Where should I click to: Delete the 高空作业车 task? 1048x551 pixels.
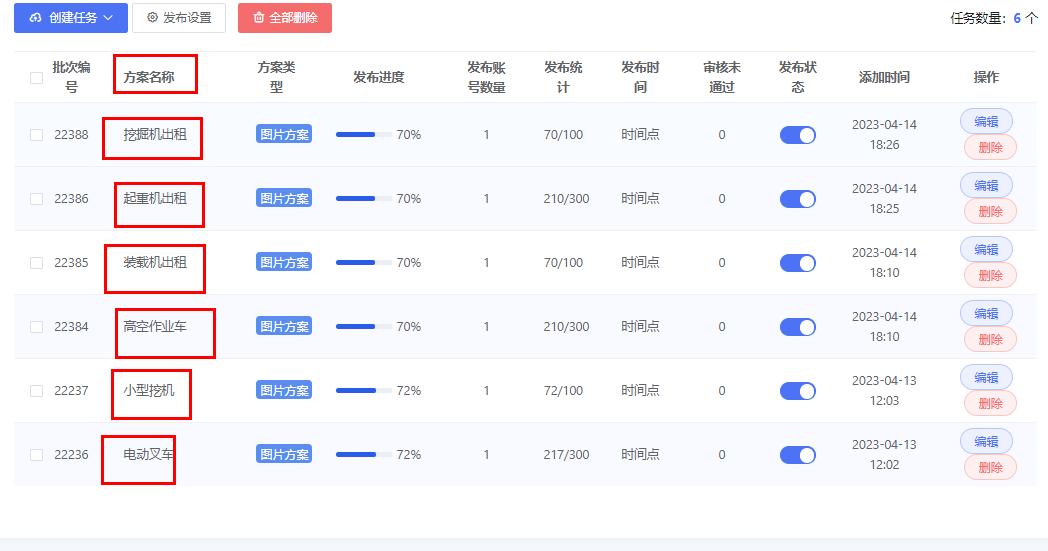click(x=990, y=339)
